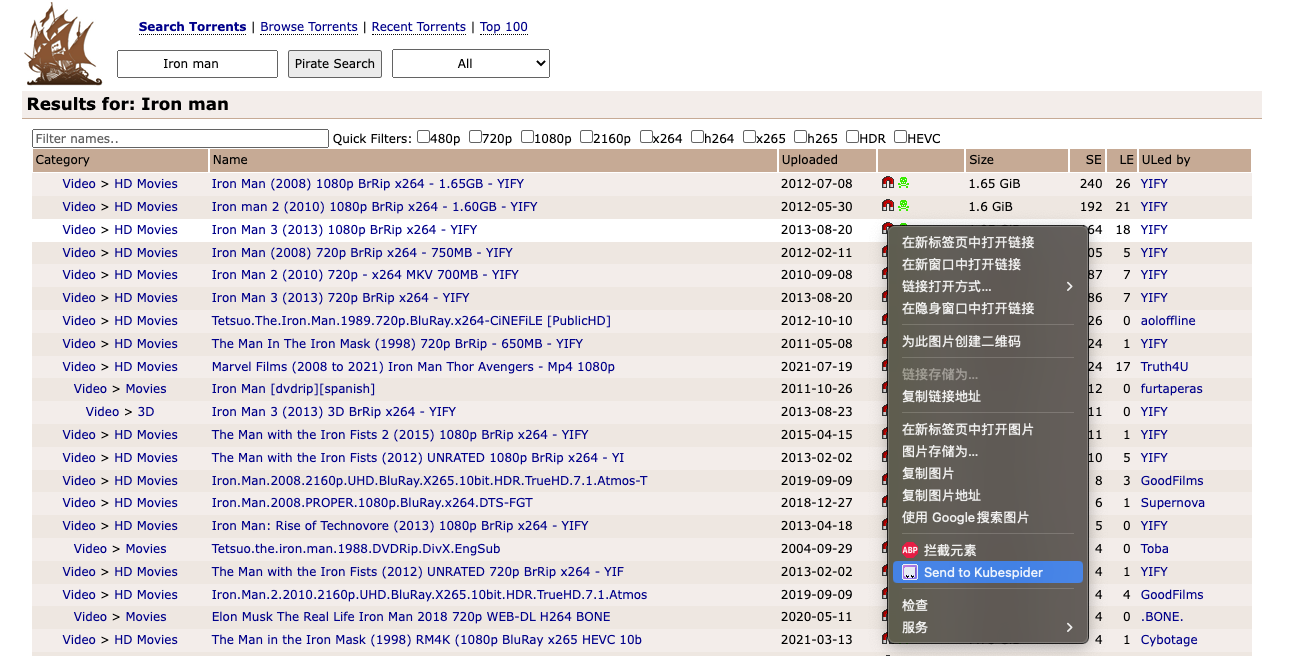
Task: Choose 在新窗口中打开链接 menu entry
Action: pos(986,264)
